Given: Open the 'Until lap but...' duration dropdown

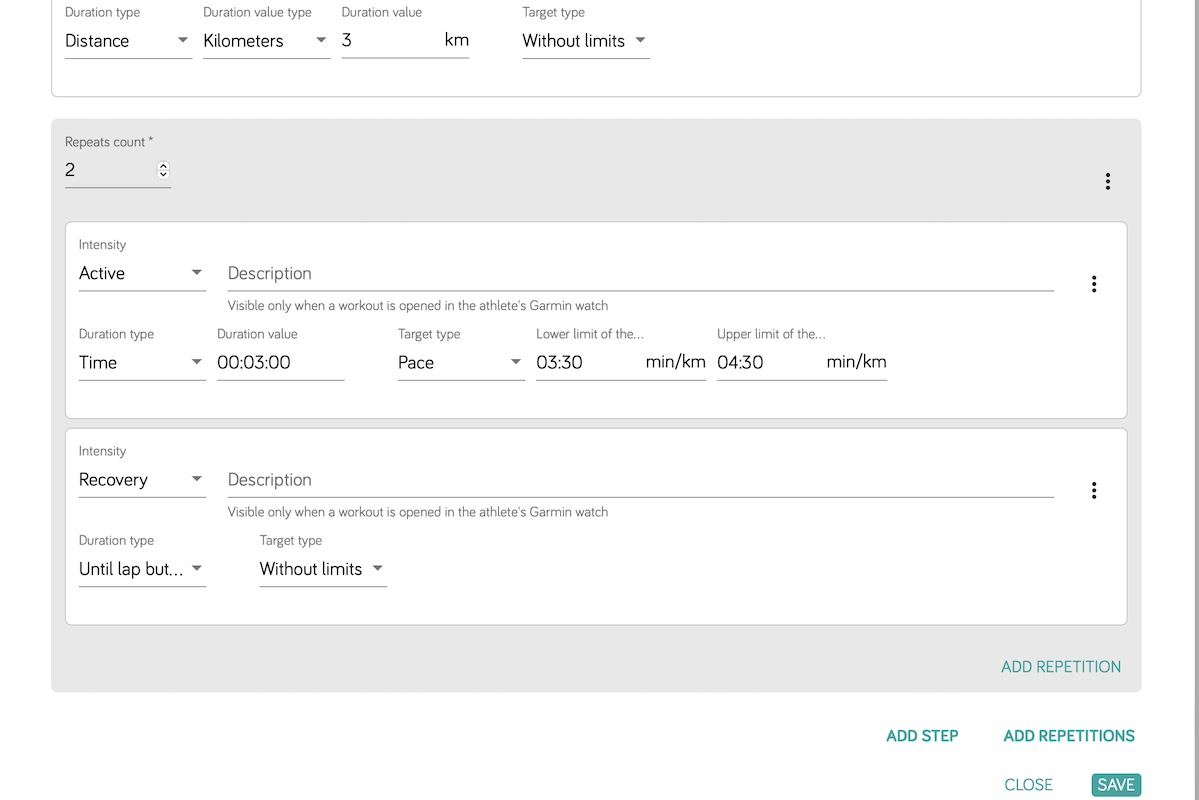Looking at the screenshot, I should click(142, 569).
